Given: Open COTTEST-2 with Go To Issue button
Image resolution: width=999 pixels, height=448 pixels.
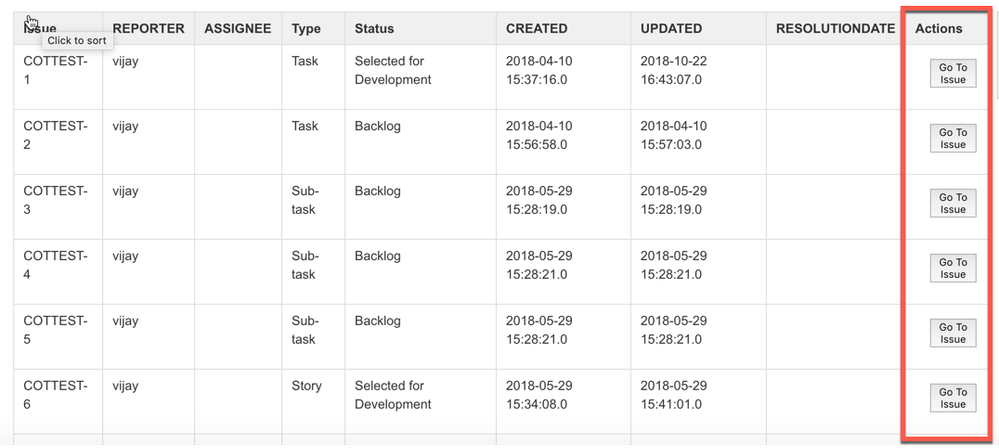Looking at the screenshot, I should coord(952,138).
